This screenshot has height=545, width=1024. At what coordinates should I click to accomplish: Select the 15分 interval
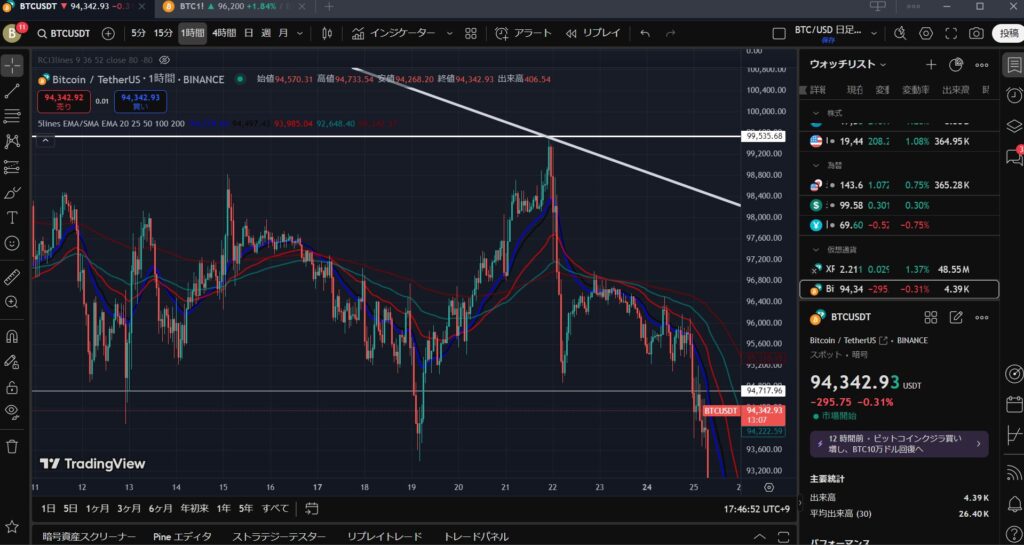(163, 33)
